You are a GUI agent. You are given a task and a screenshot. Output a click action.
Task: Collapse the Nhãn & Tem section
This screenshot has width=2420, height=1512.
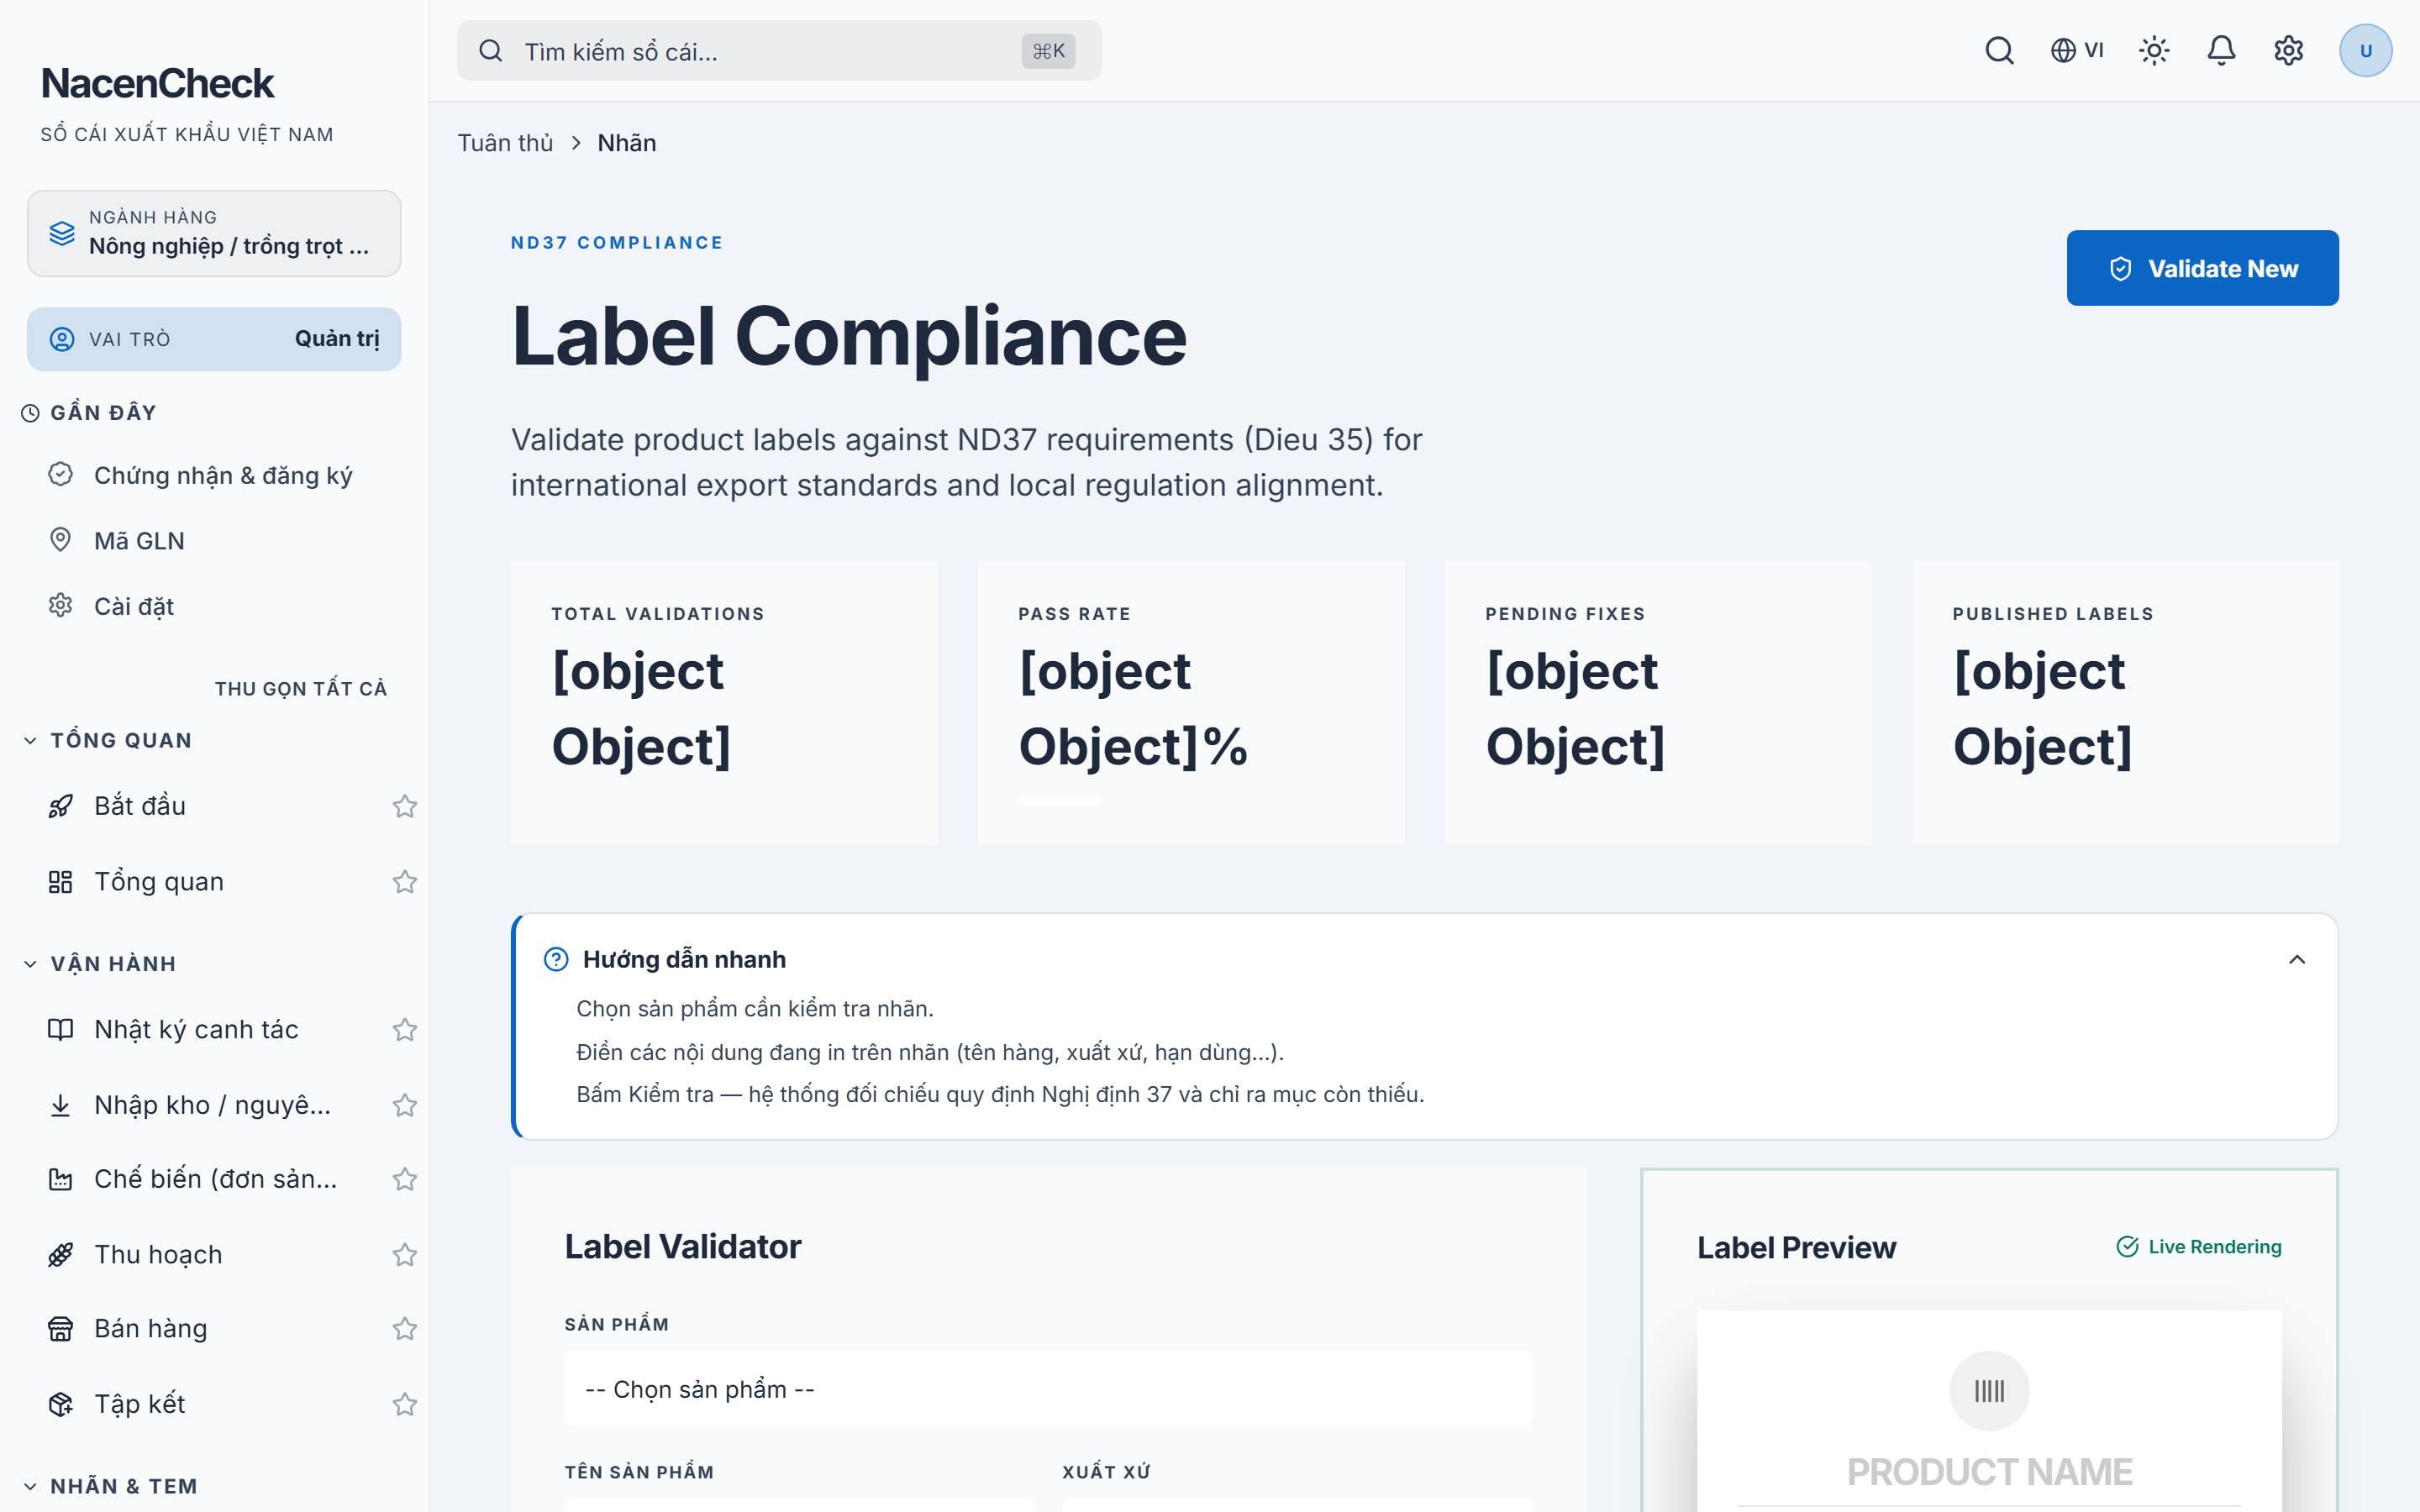tap(110, 1486)
